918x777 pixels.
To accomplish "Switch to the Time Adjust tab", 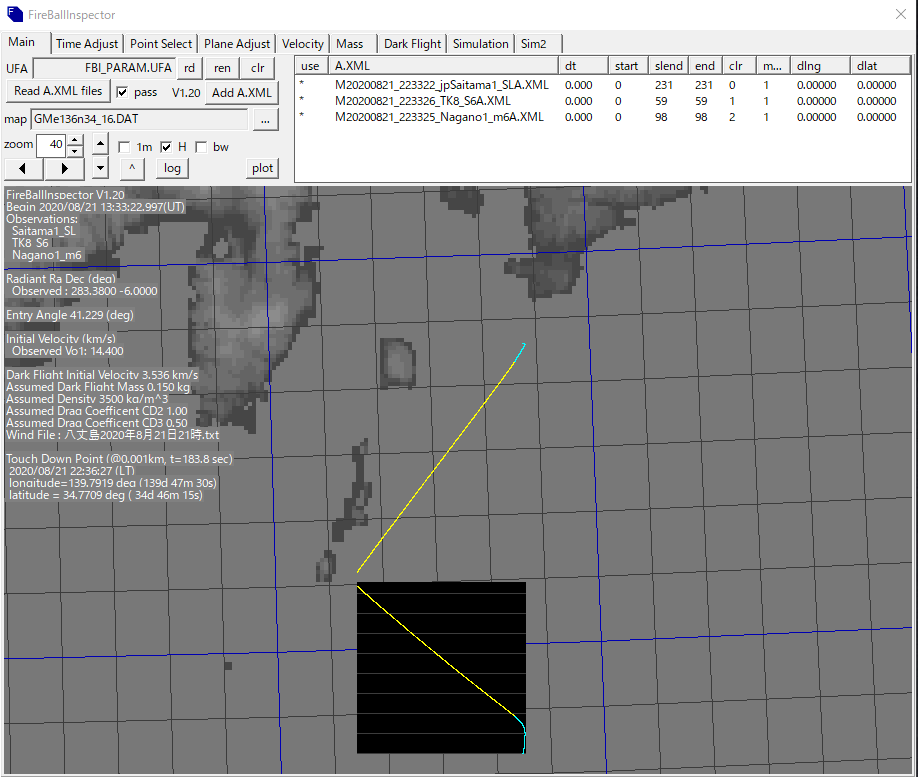I will pos(87,44).
